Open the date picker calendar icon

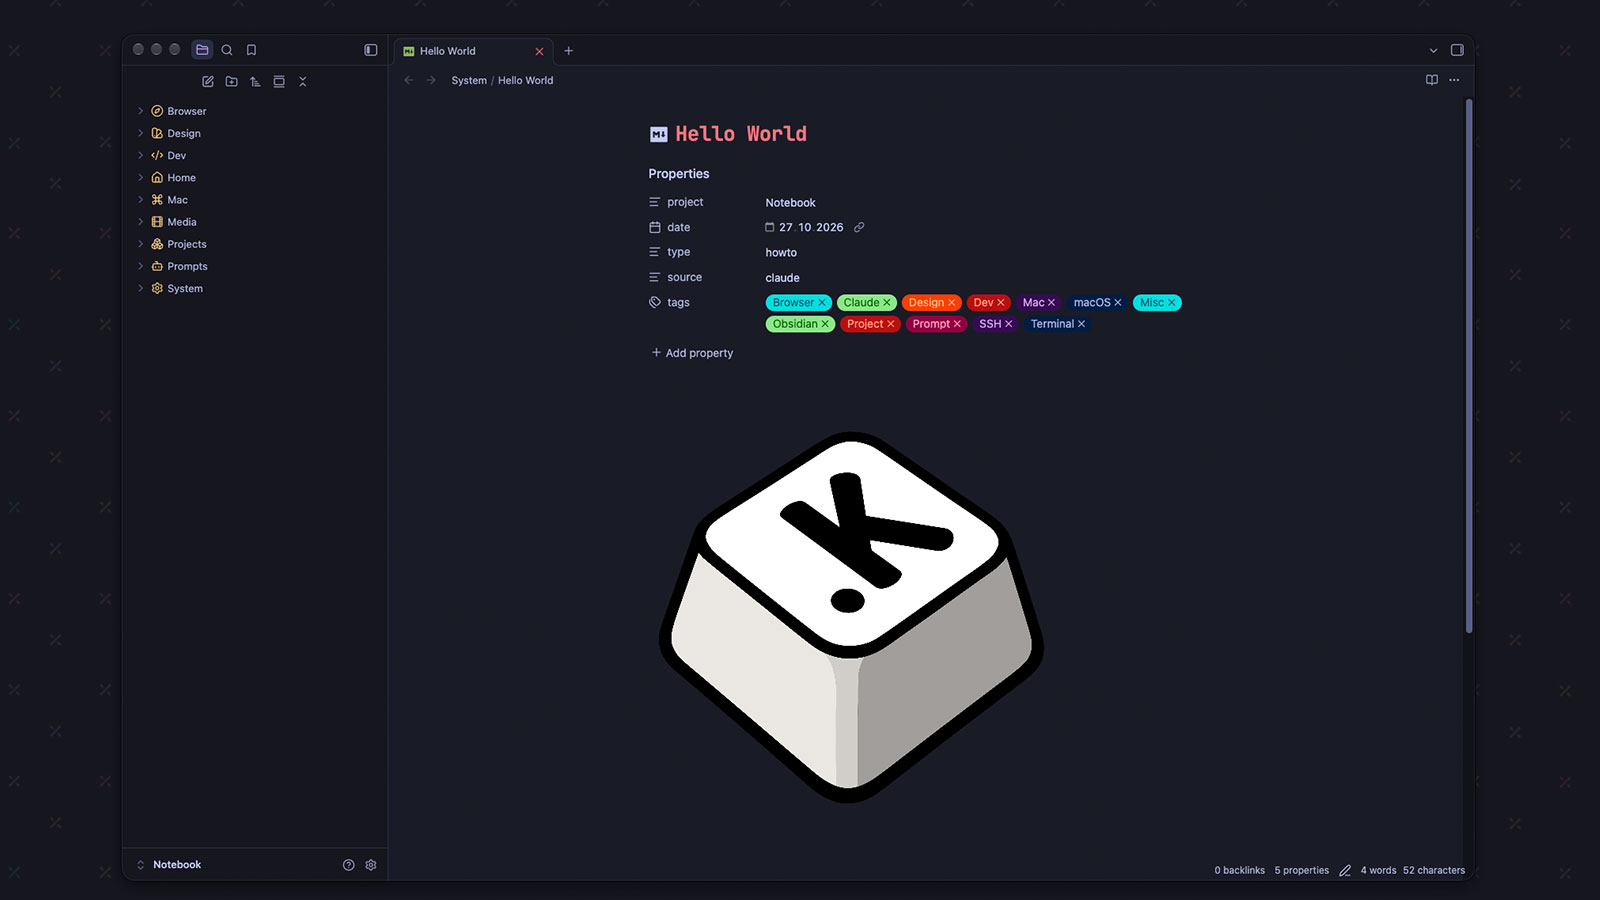(x=770, y=227)
